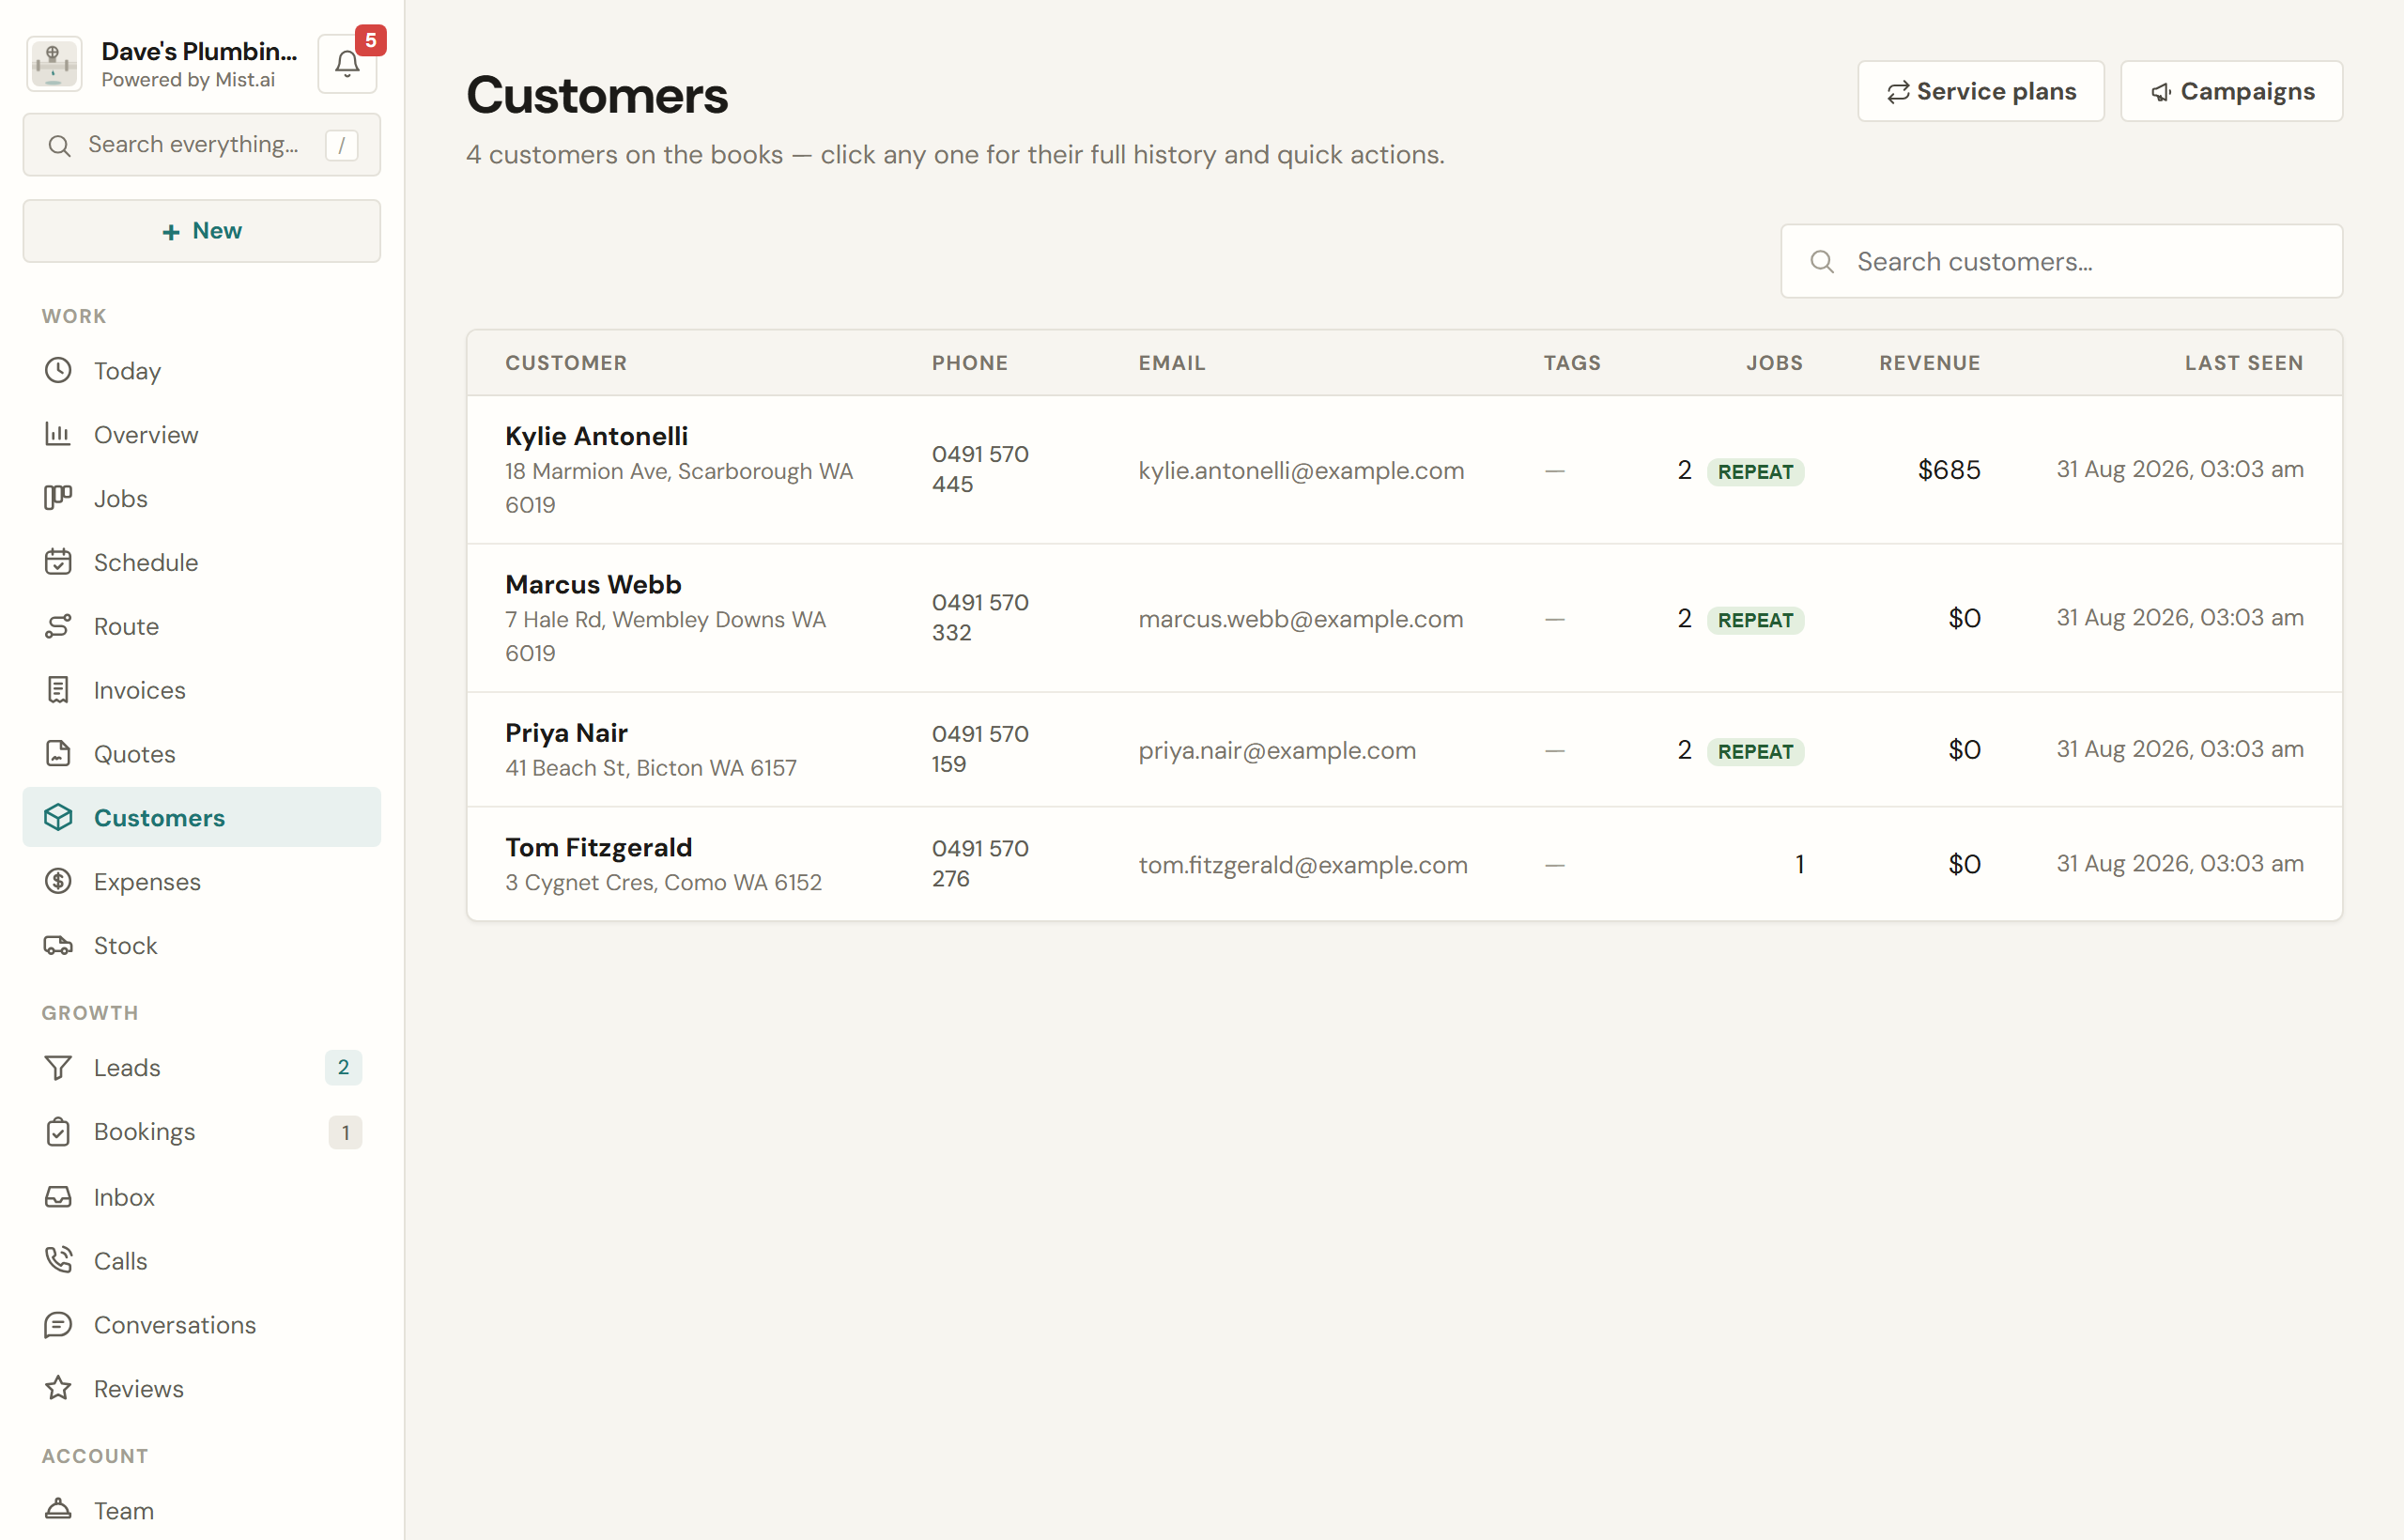
Task: Click the Schedule calendar icon
Action: point(58,562)
